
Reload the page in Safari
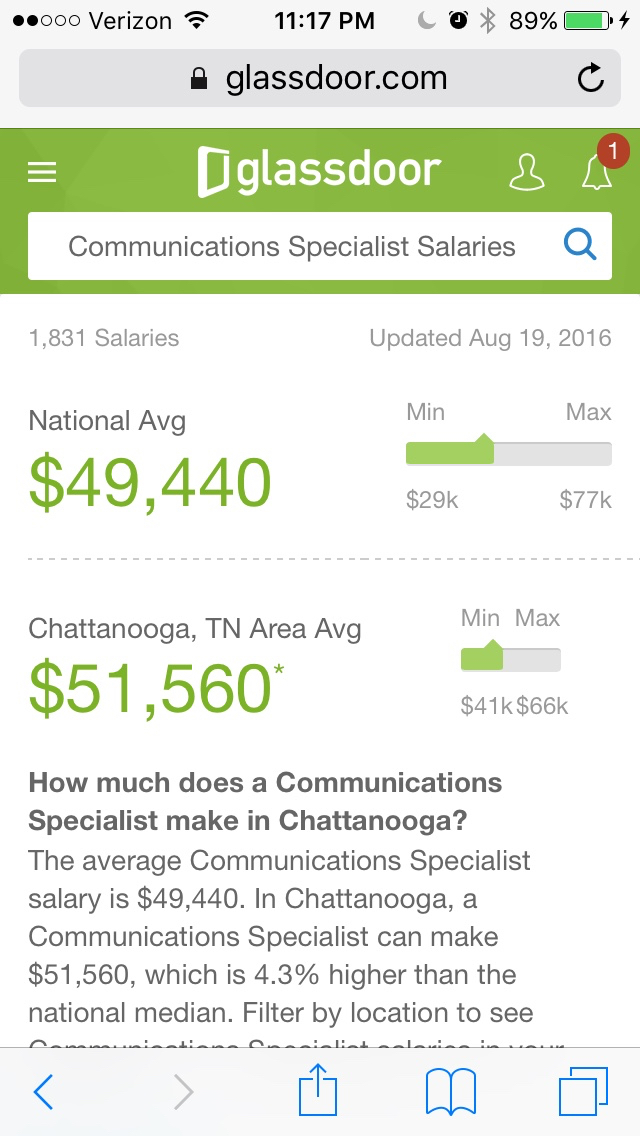(591, 79)
